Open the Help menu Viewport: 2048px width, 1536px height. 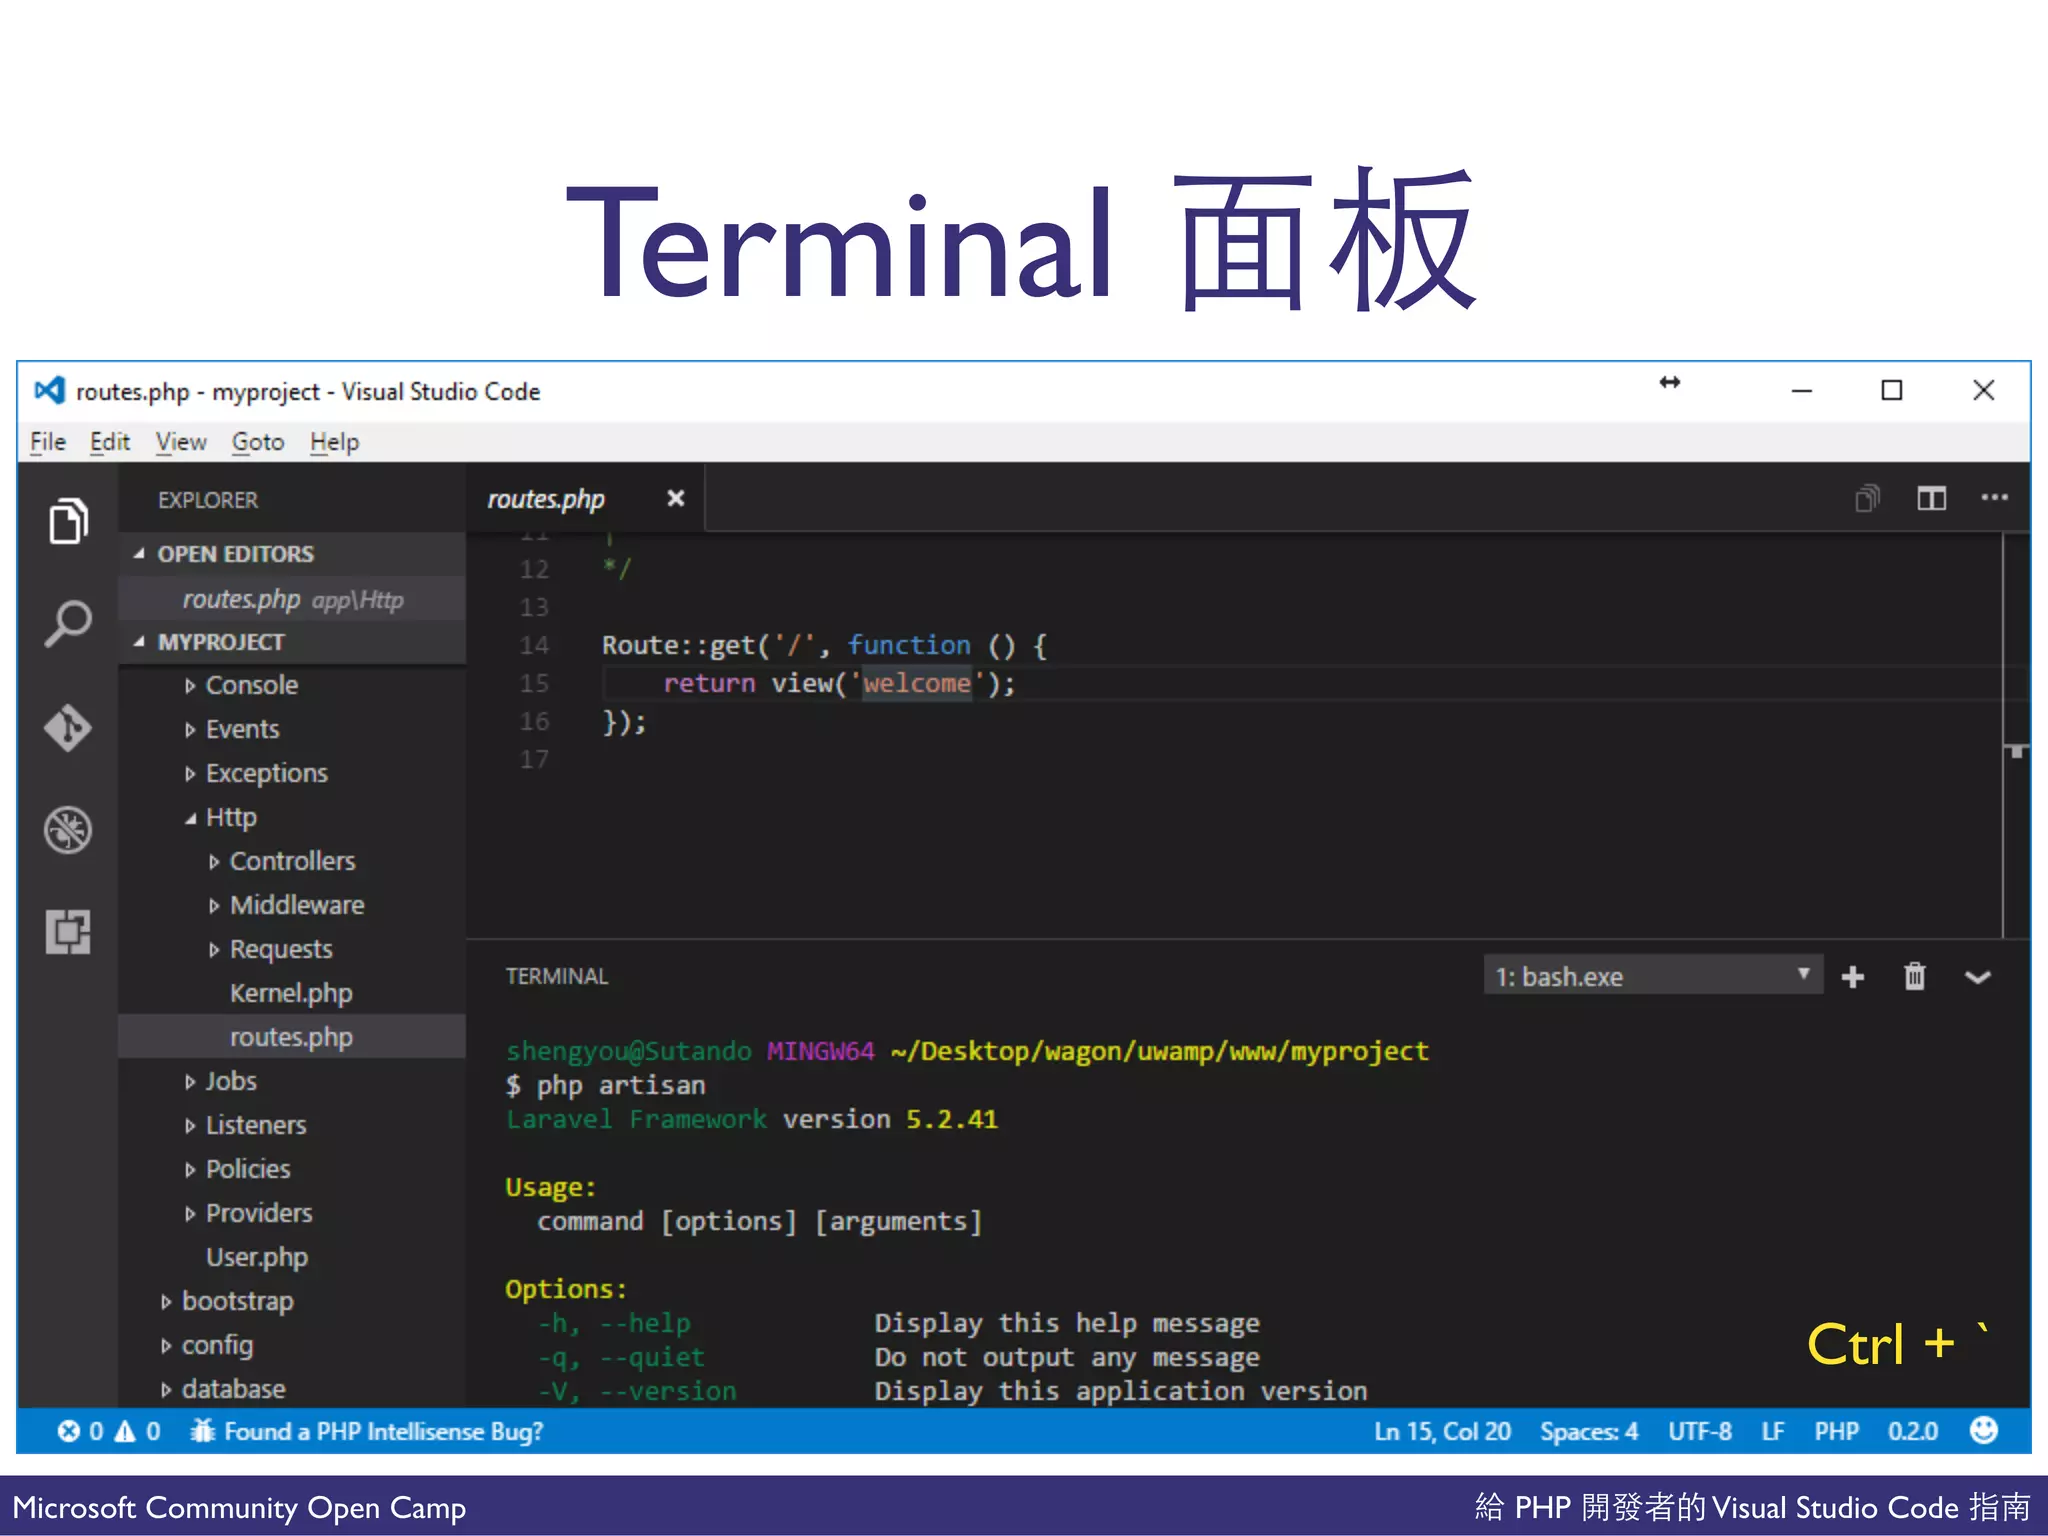[x=334, y=442]
